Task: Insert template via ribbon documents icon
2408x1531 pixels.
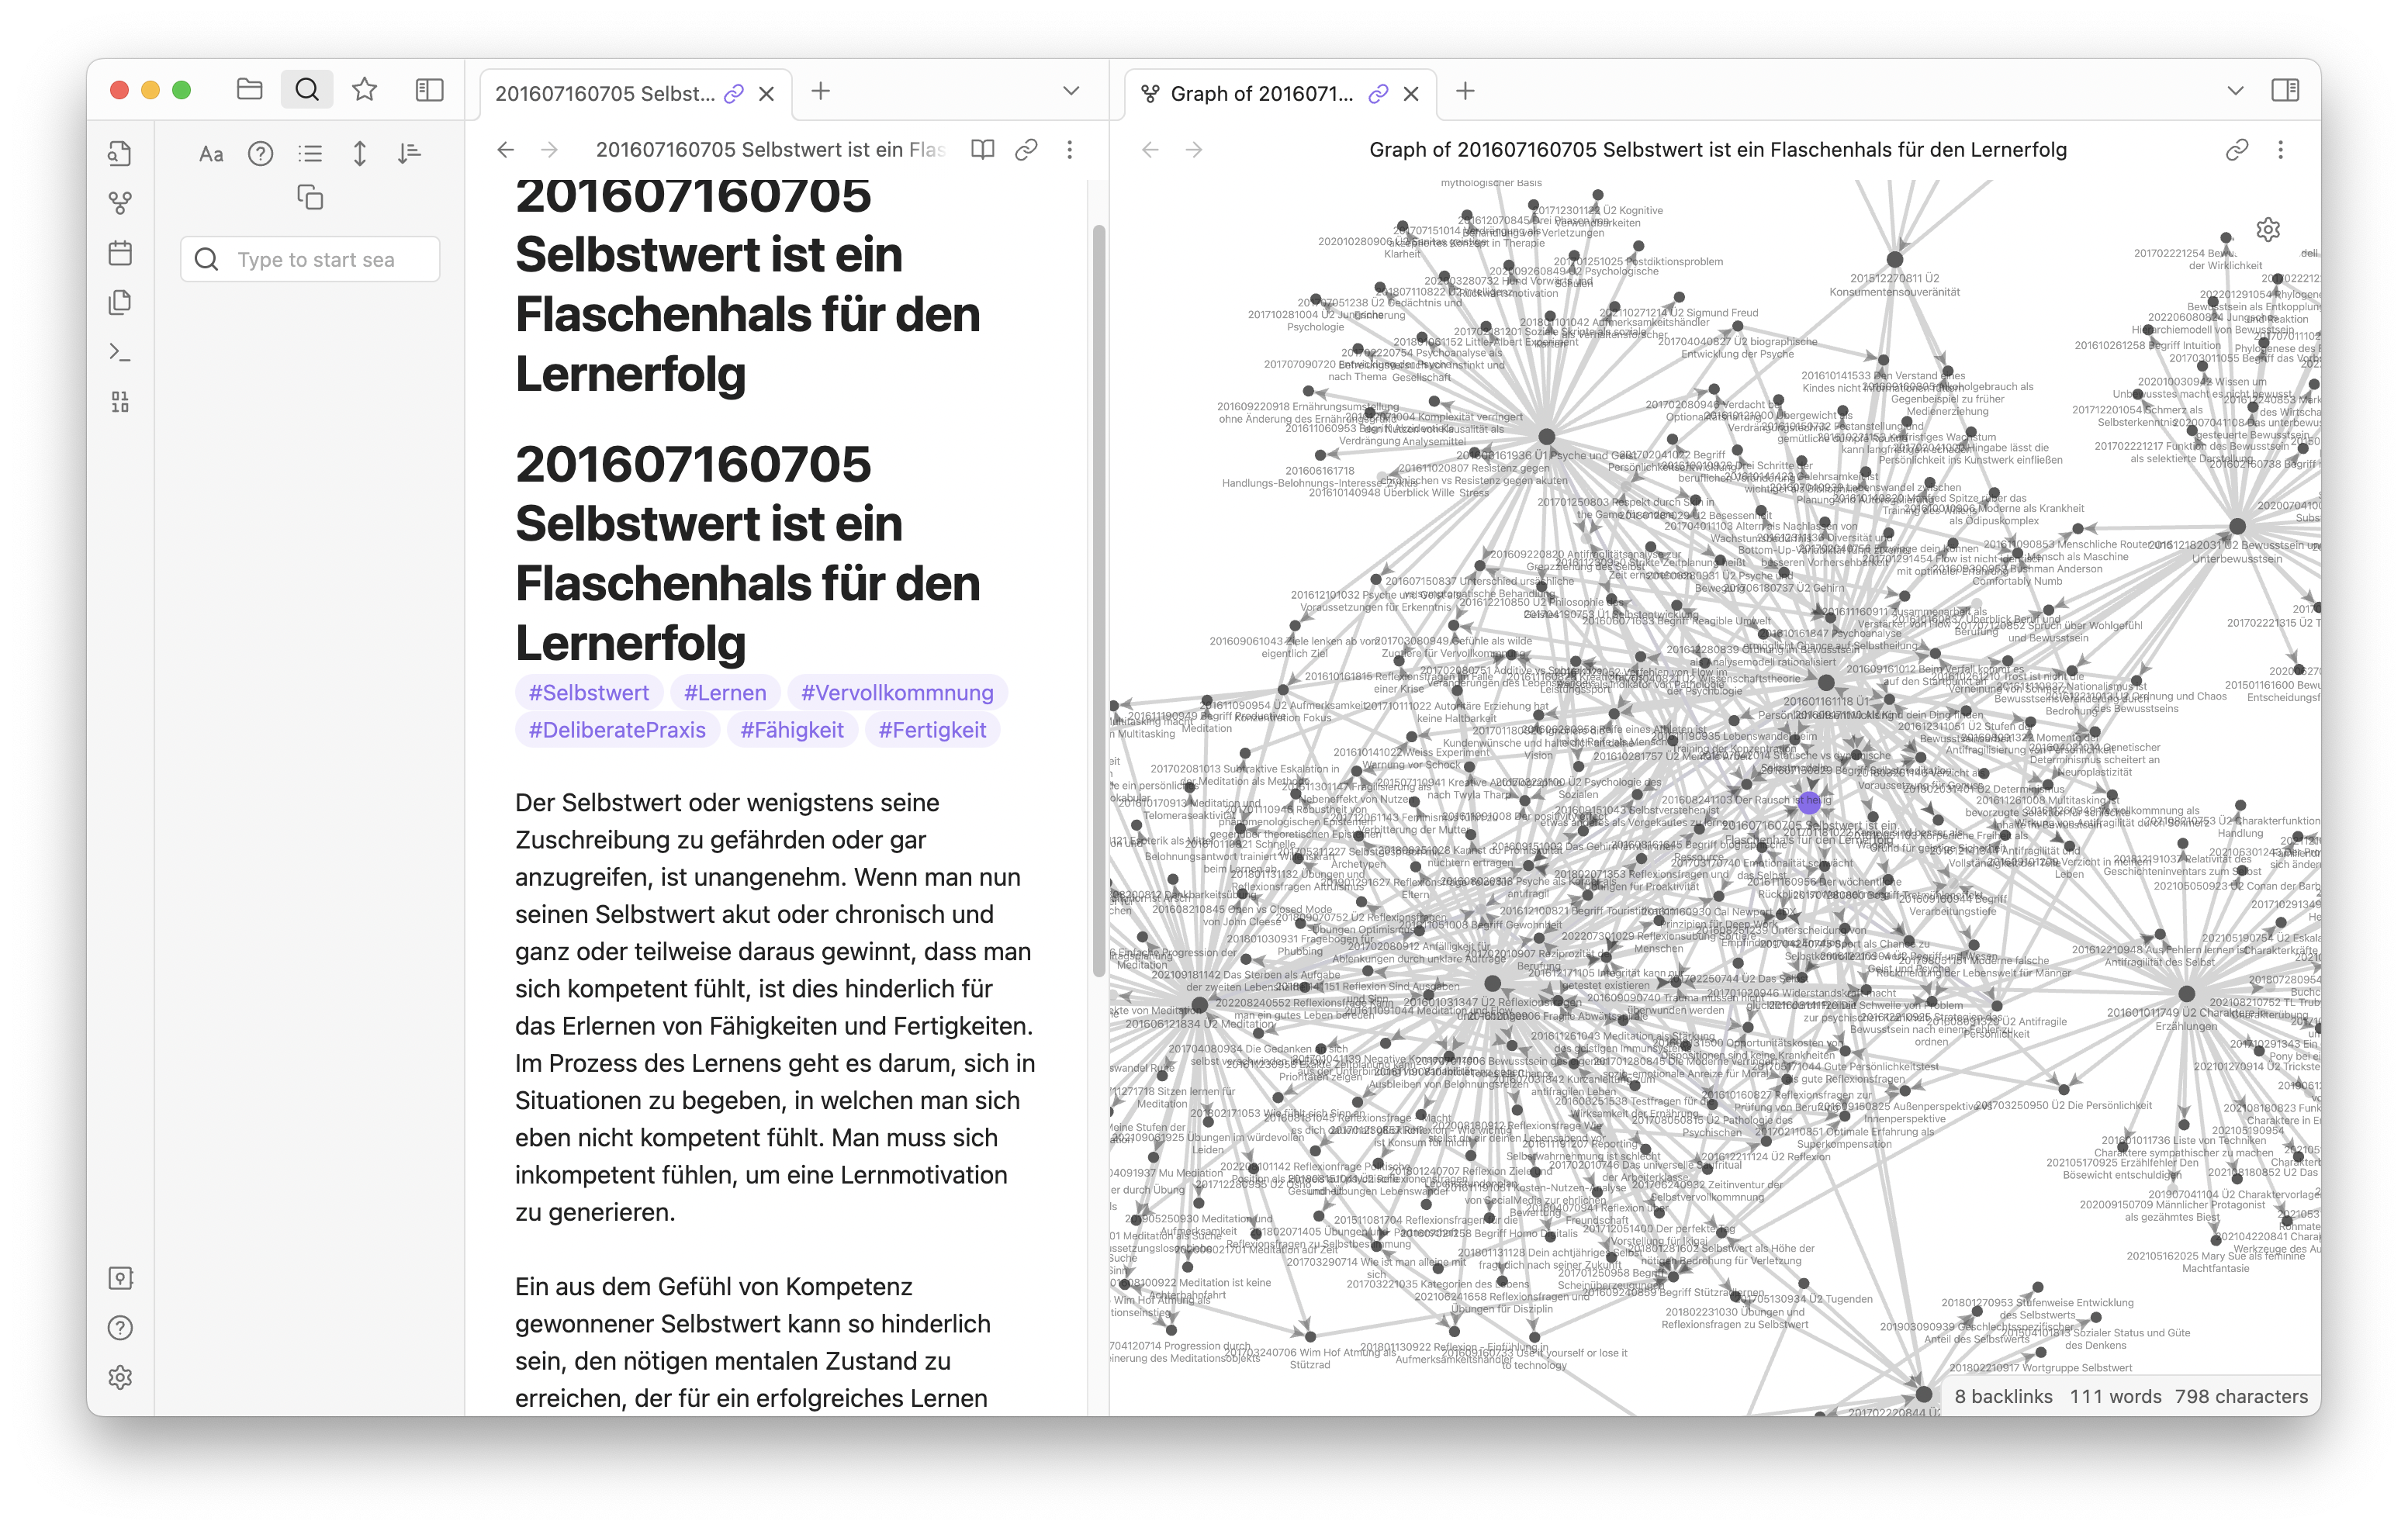Action: tap(120, 302)
